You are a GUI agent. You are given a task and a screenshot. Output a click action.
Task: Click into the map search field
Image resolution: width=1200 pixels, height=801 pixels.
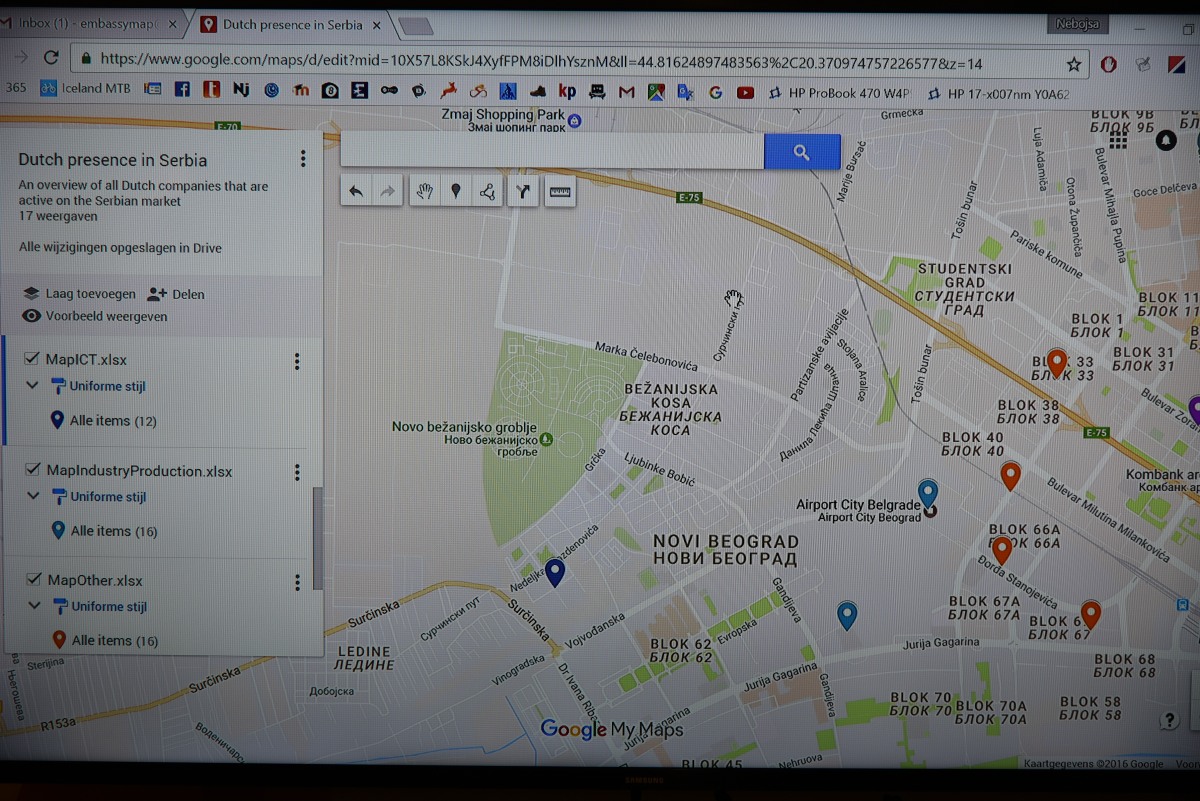(x=553, y=151)
